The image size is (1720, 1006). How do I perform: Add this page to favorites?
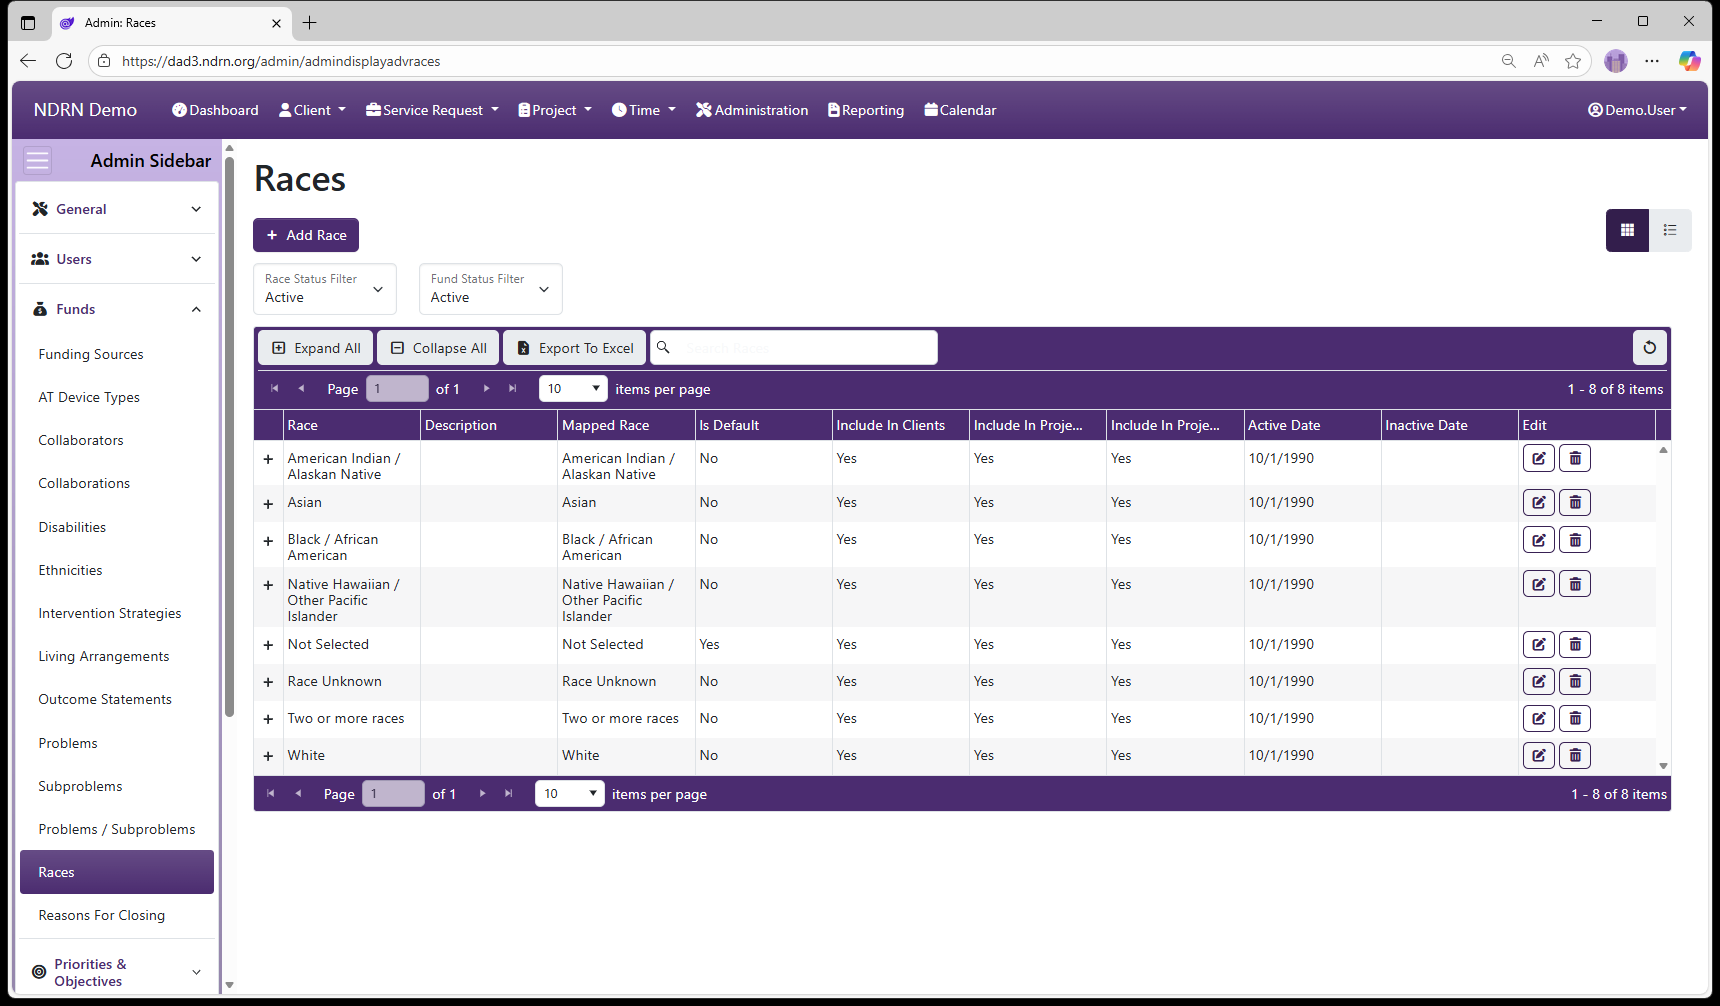pyautogui.click(x=1573, y=61)
